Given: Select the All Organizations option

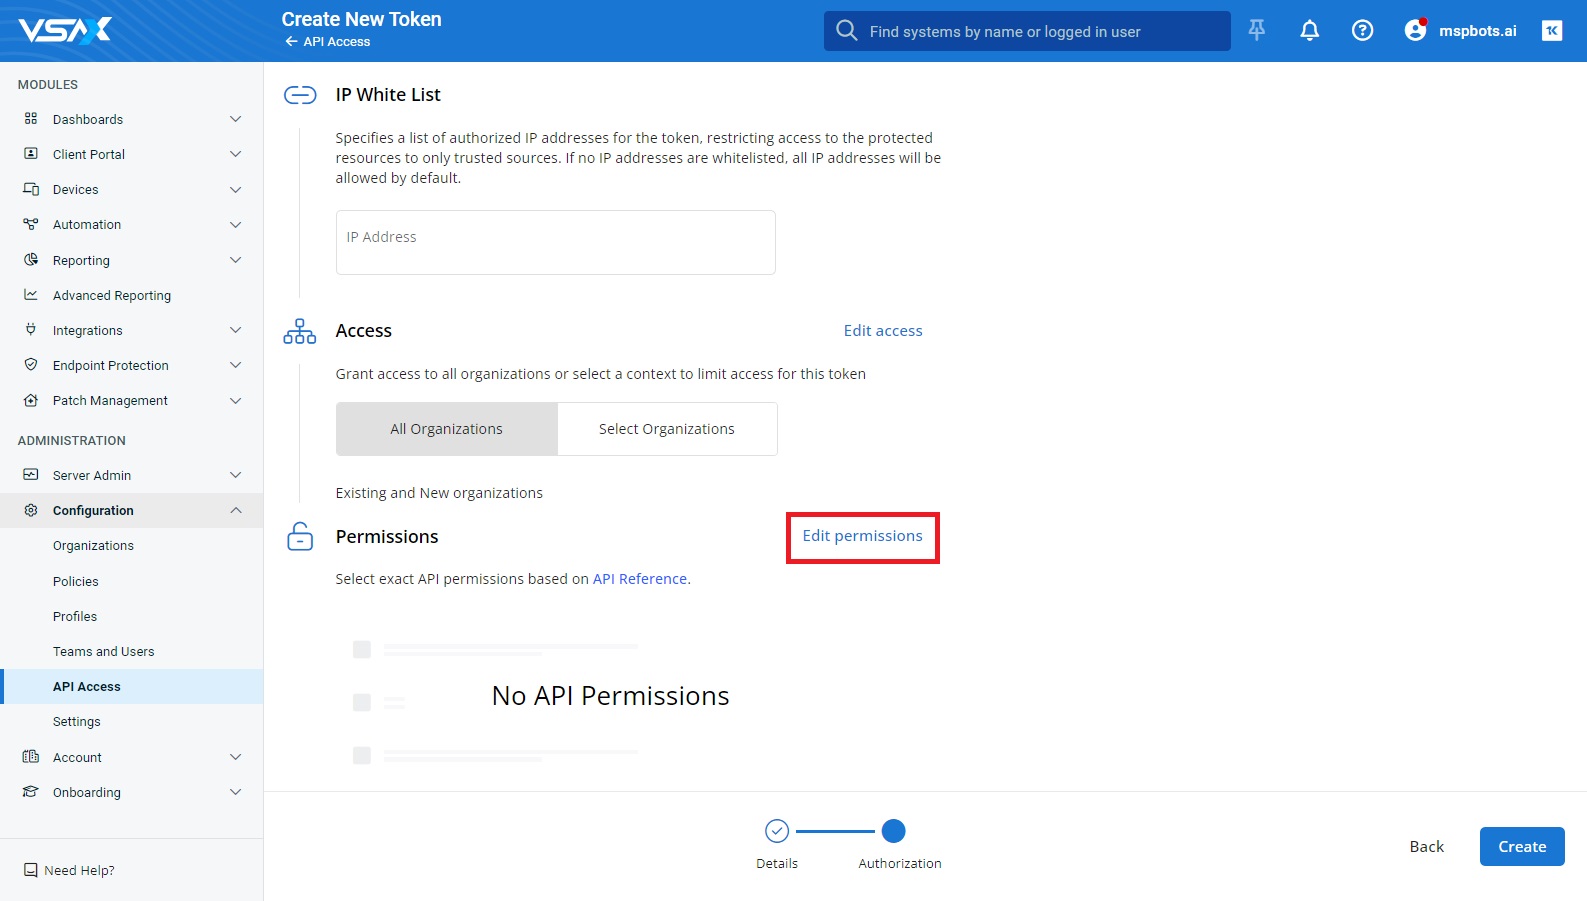Looking at the screenshot, I should click(446, 429).
